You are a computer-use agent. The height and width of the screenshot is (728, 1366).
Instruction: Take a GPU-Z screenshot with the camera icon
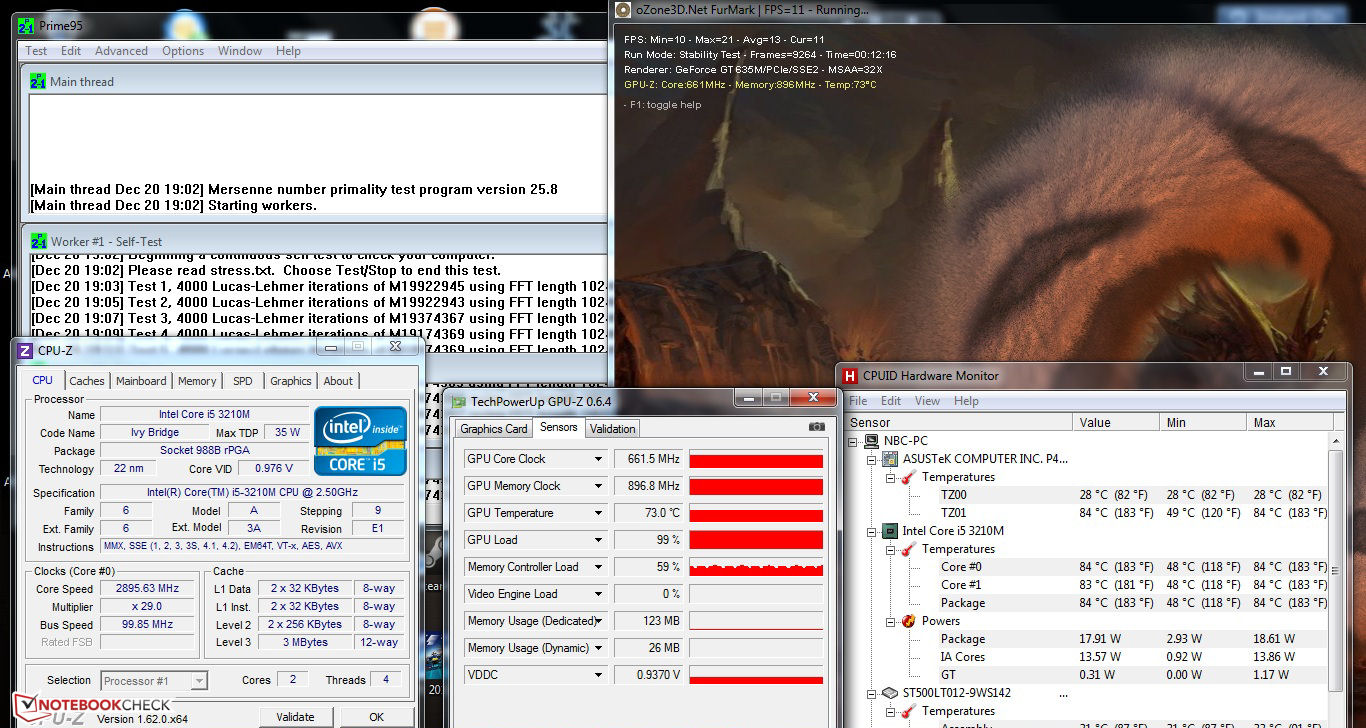pyautogui.click(x=817, y=427)
